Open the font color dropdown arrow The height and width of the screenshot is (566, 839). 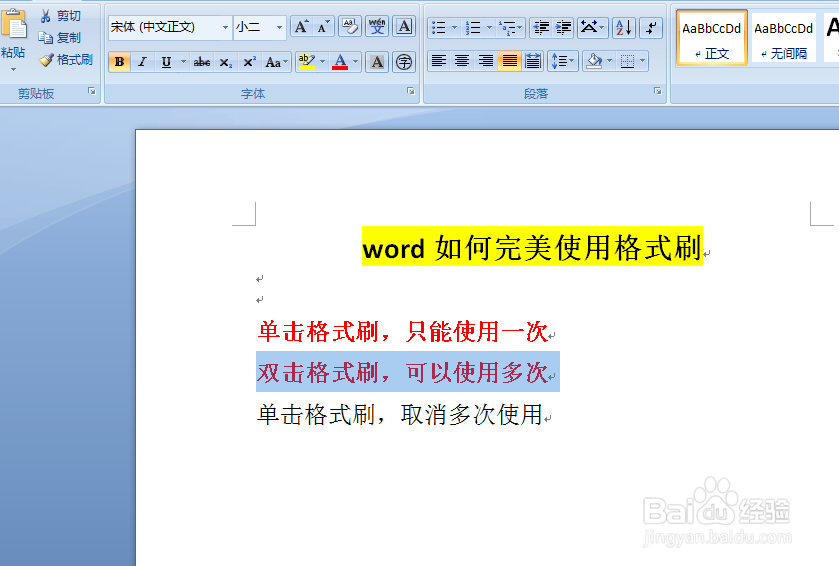pyautogui.click(x=356, y=62)
